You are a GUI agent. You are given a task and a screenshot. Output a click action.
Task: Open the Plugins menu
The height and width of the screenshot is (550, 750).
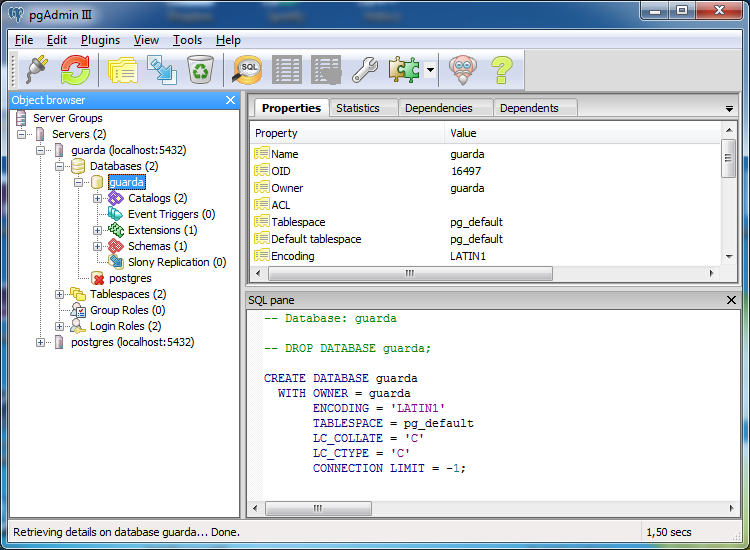pyautogui.click(x=100, y=40)
